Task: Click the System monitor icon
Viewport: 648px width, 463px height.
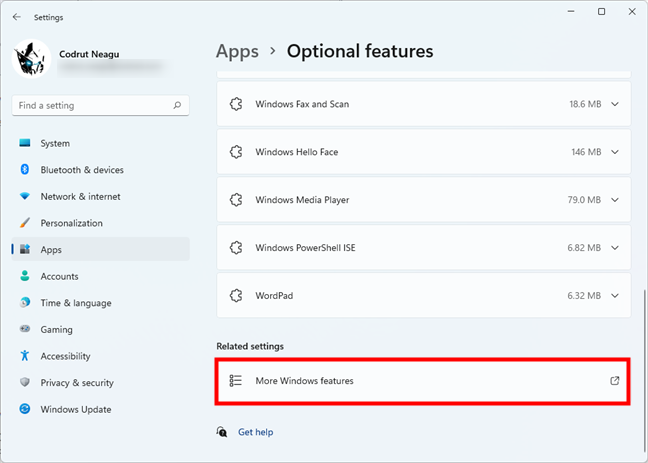Action: click(x=25, y=143)
